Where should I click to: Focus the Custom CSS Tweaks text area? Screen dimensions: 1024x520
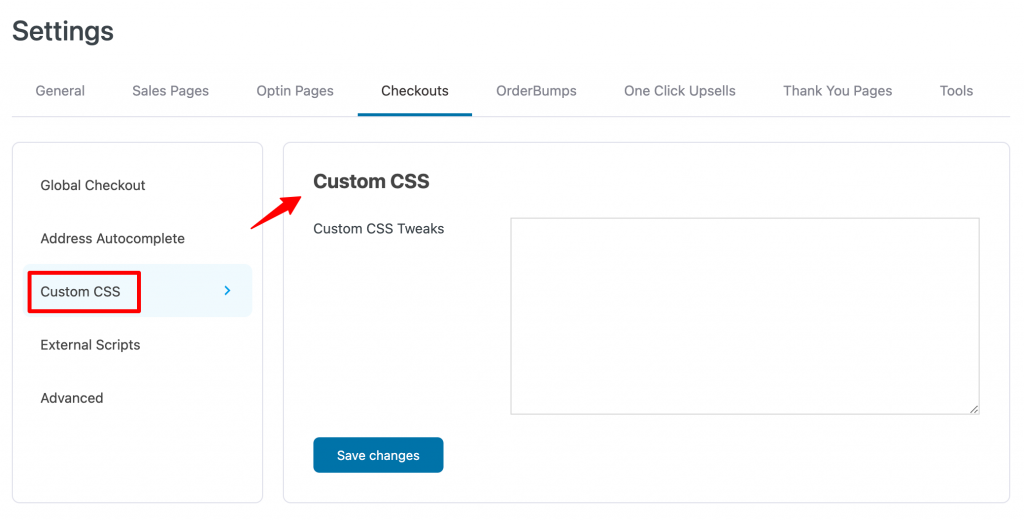tap(744, 316)
